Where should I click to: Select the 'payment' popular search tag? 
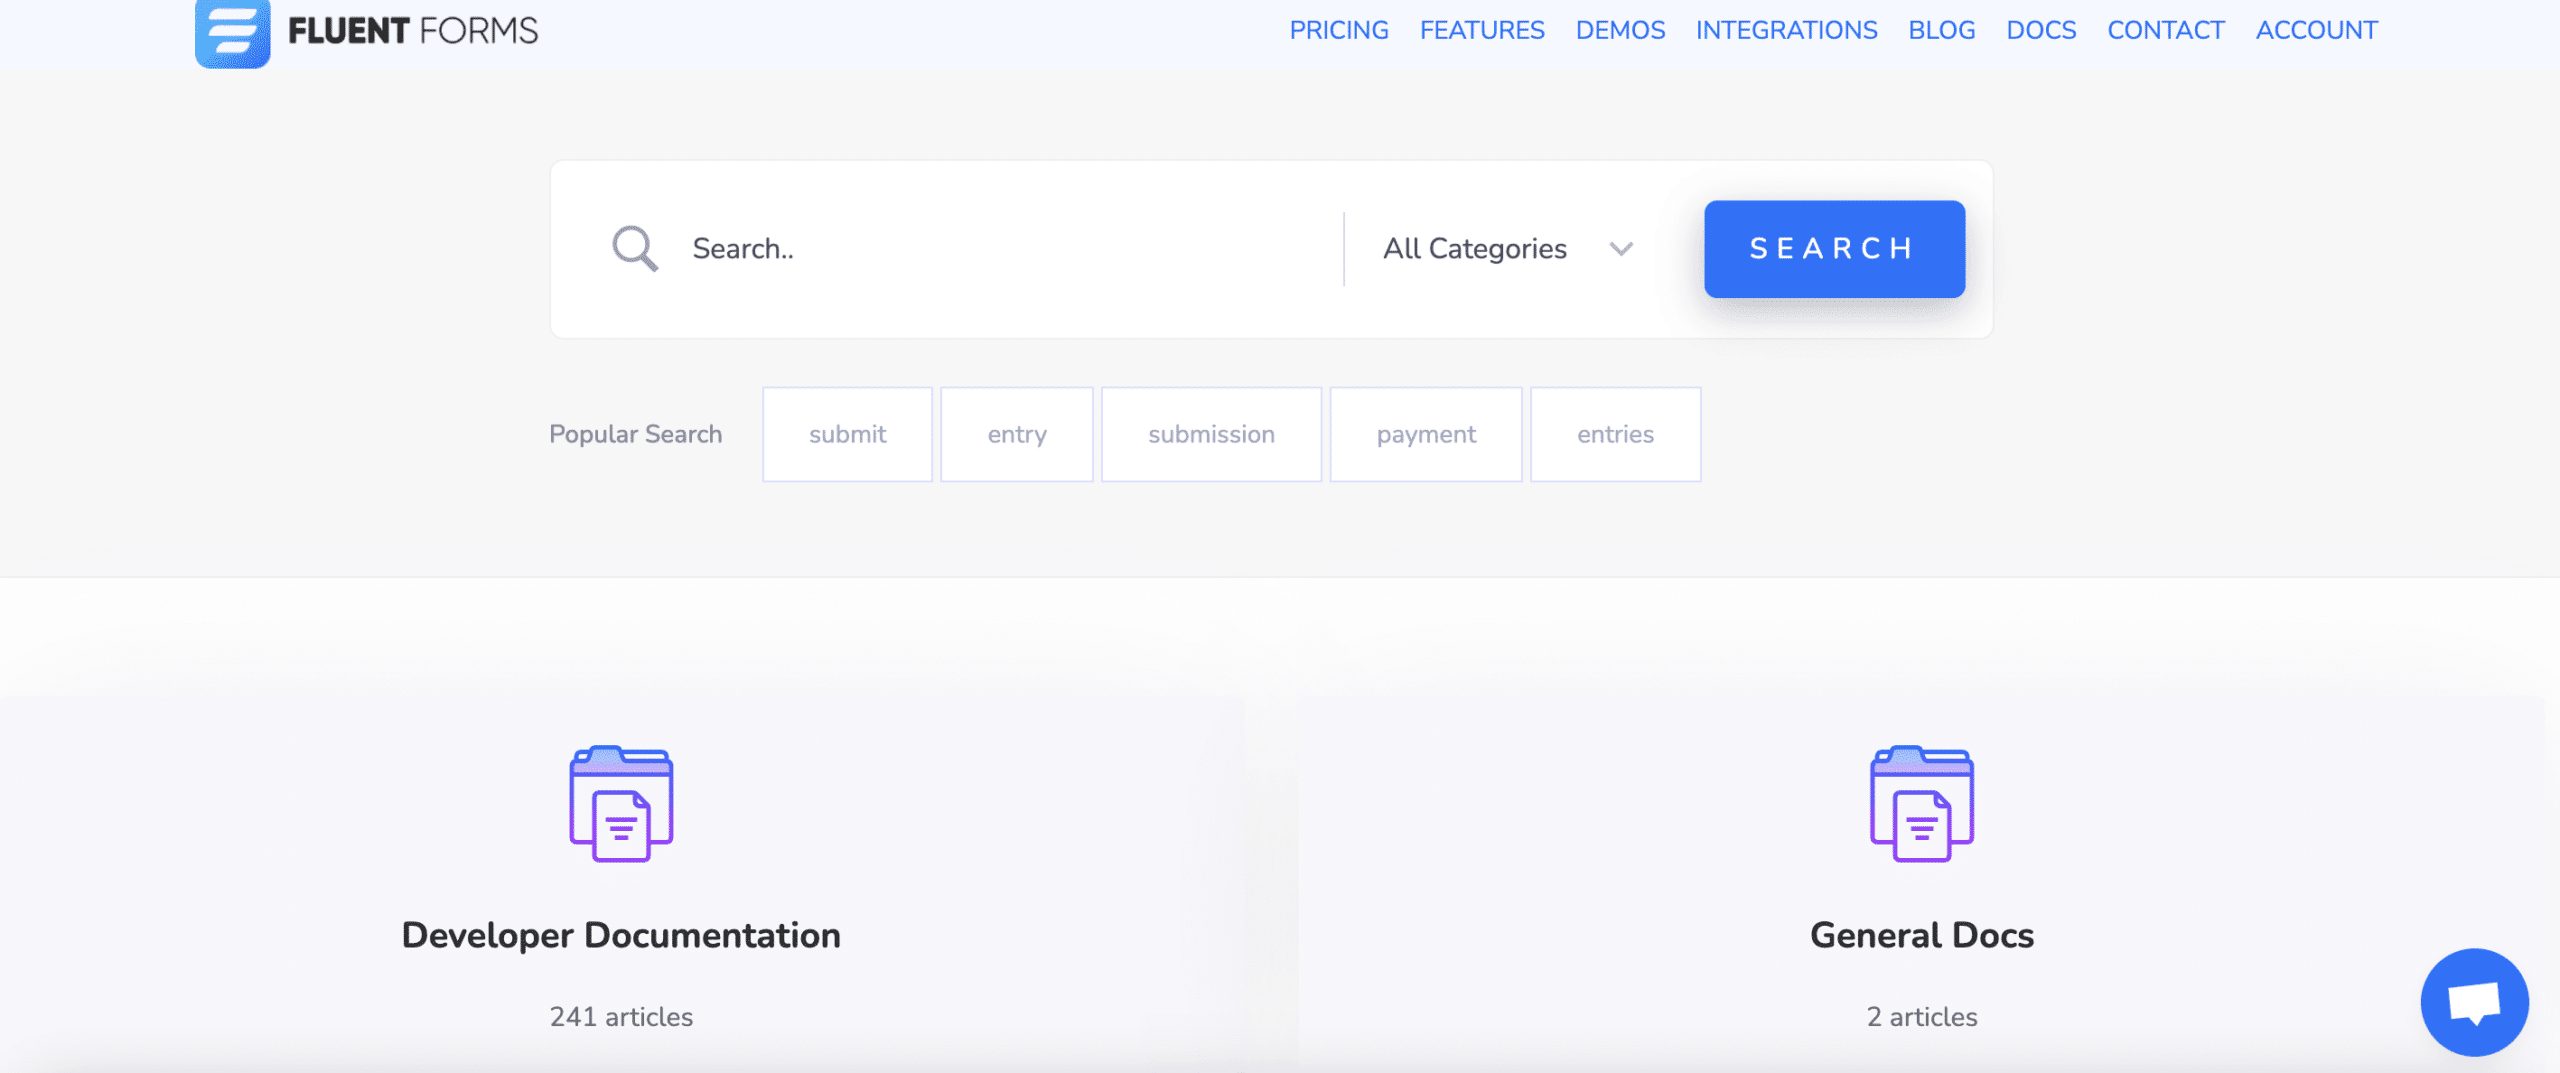click(x=1426, y=434)
